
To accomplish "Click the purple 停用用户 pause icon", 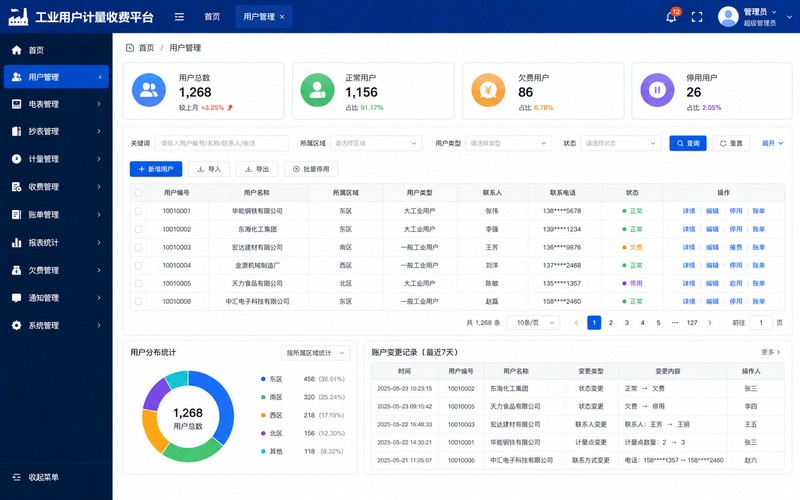I will coord(657,90).
